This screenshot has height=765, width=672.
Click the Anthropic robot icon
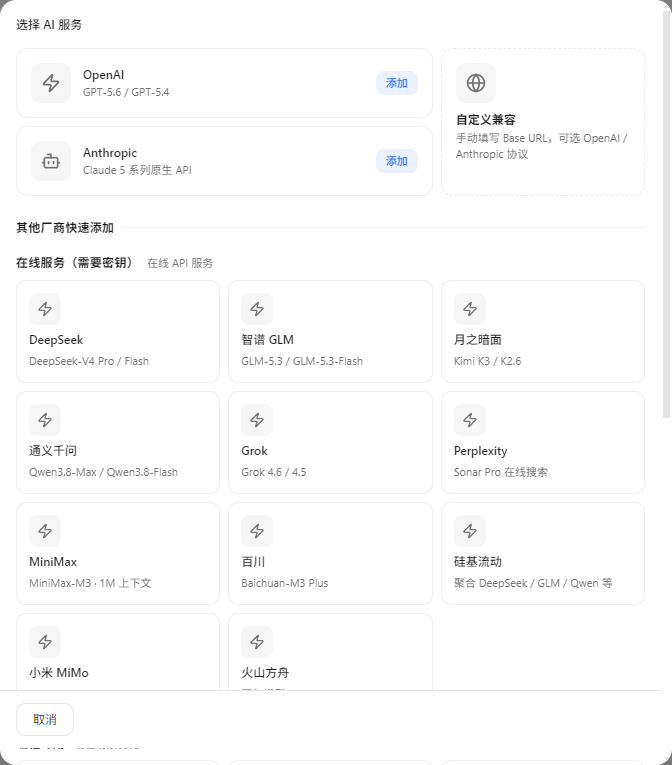tap(51, 161)
